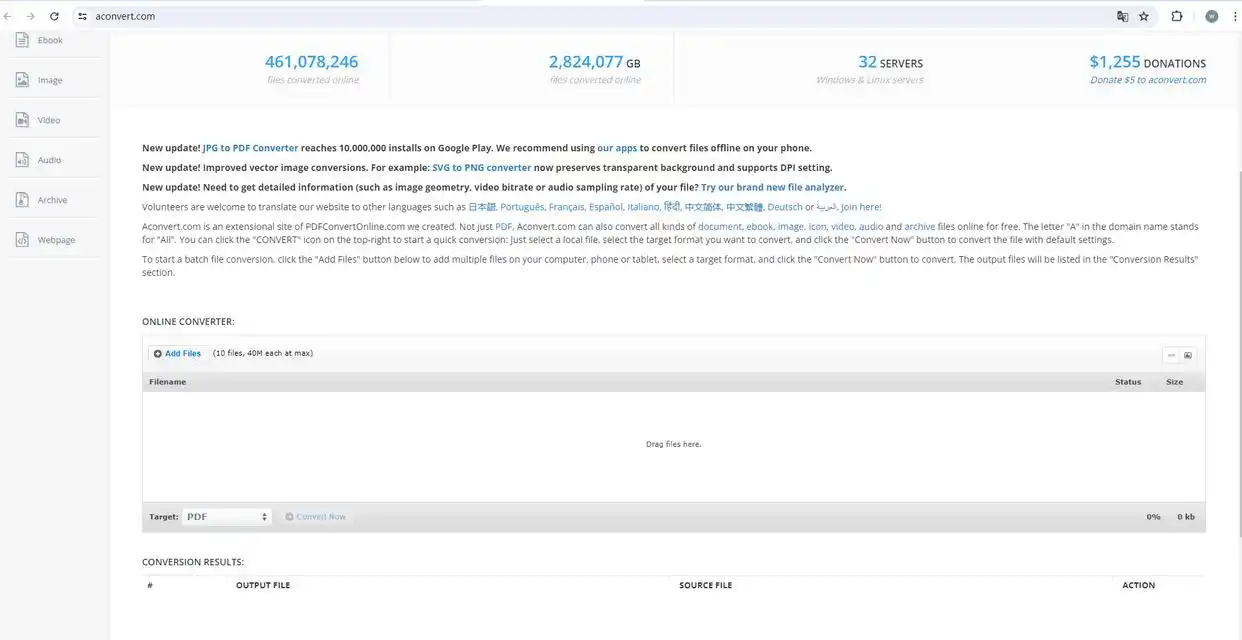The height and width of the screenshot is (640, 1242).
Task: Open the Target format dropdown showing PDF
Action: click(226, 517)
